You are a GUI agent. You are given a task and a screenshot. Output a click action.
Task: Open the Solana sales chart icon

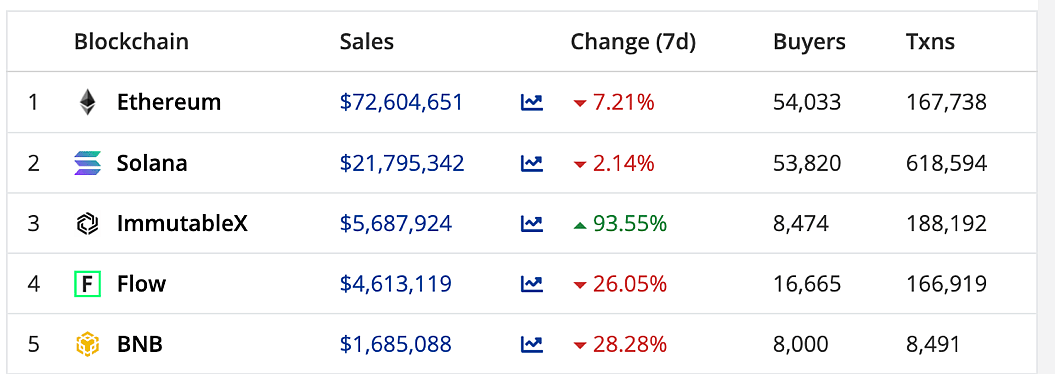pyautogui.click(x=532, y=163)
